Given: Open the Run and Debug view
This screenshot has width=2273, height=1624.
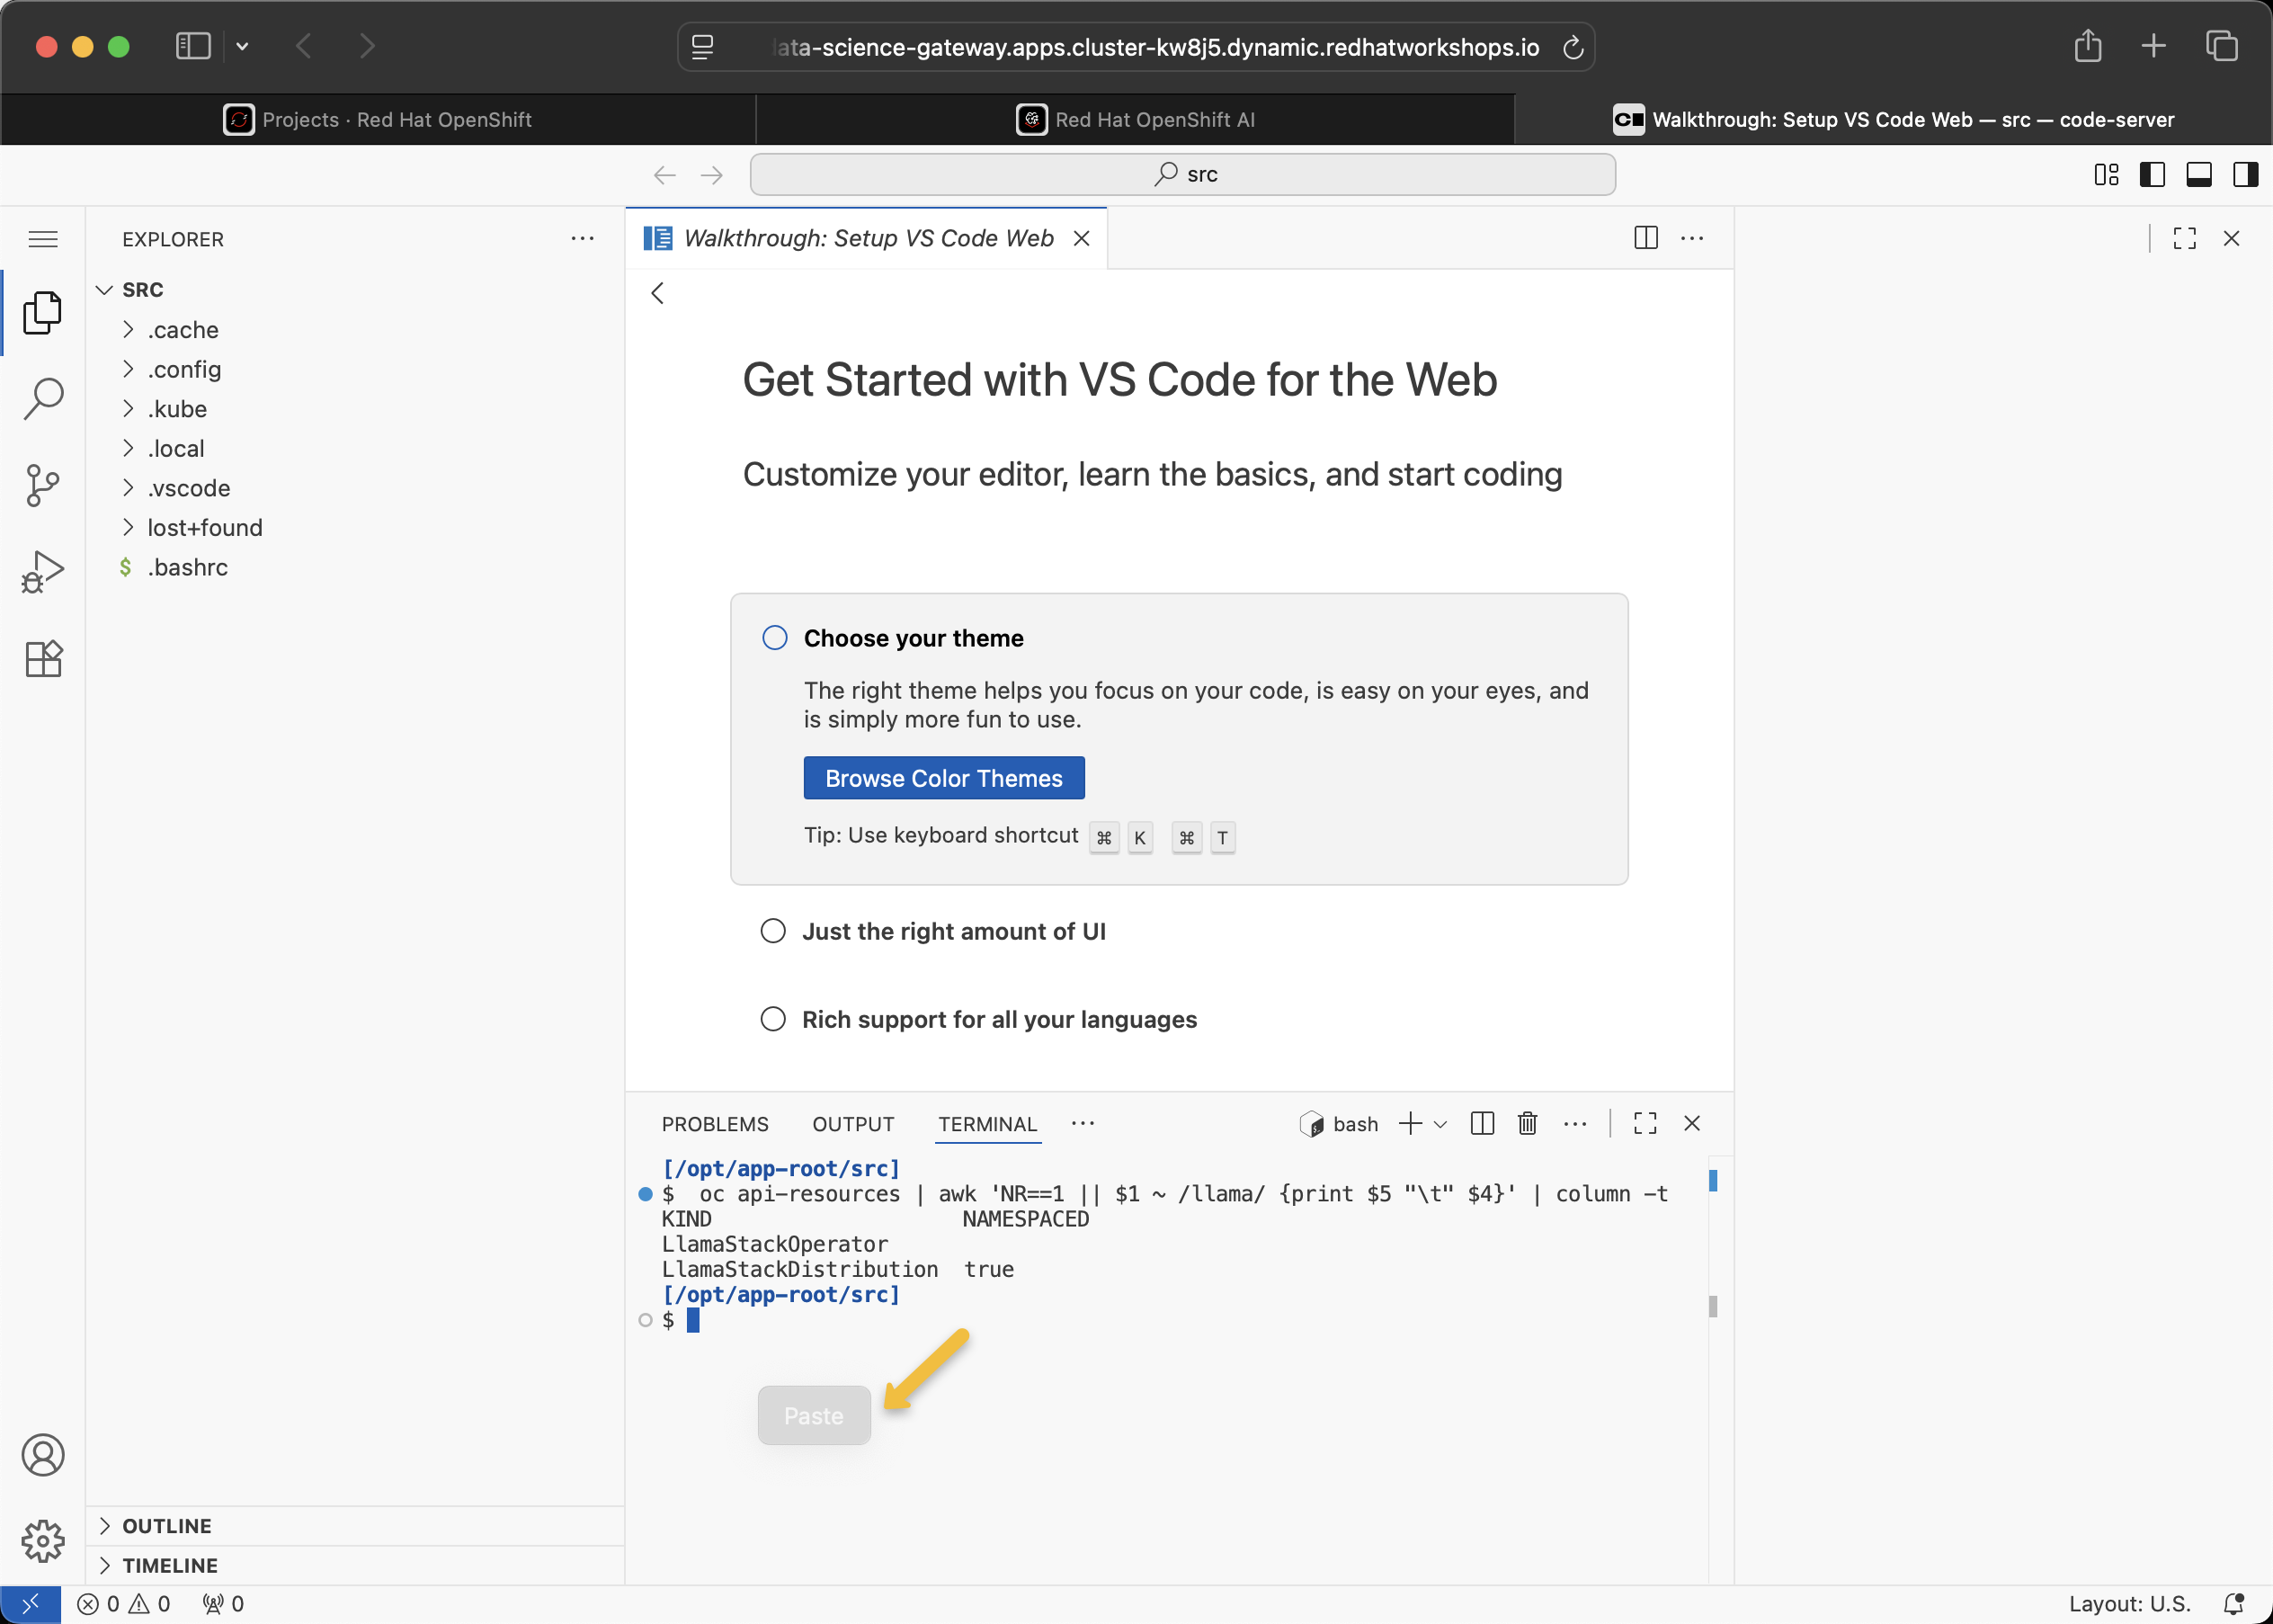Looking at the screenshot, I should coord(43,572).
